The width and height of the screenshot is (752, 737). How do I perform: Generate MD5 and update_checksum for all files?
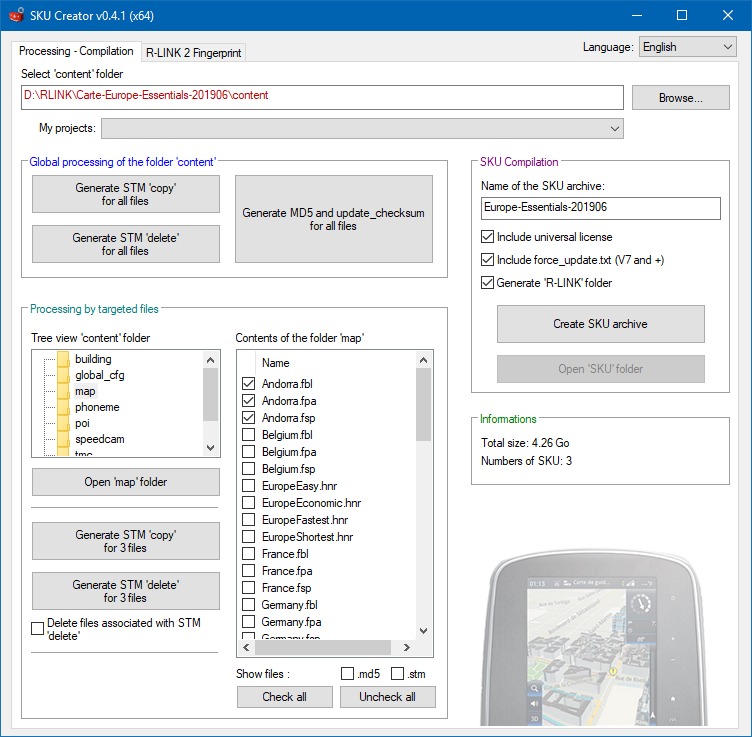[x=333, y=219]
